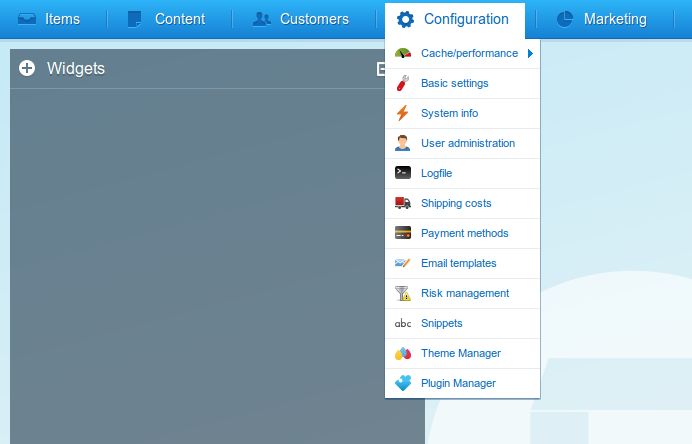This screenshot has width=692, height=444.
Task: Click the Cache/performance gauge icon
Action: click(403, 53)
